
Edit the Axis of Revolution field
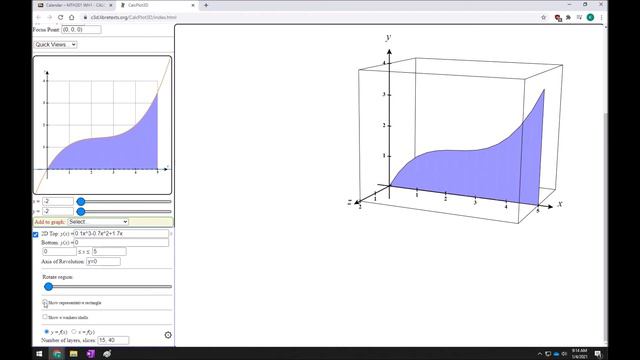tap(103, 261)
